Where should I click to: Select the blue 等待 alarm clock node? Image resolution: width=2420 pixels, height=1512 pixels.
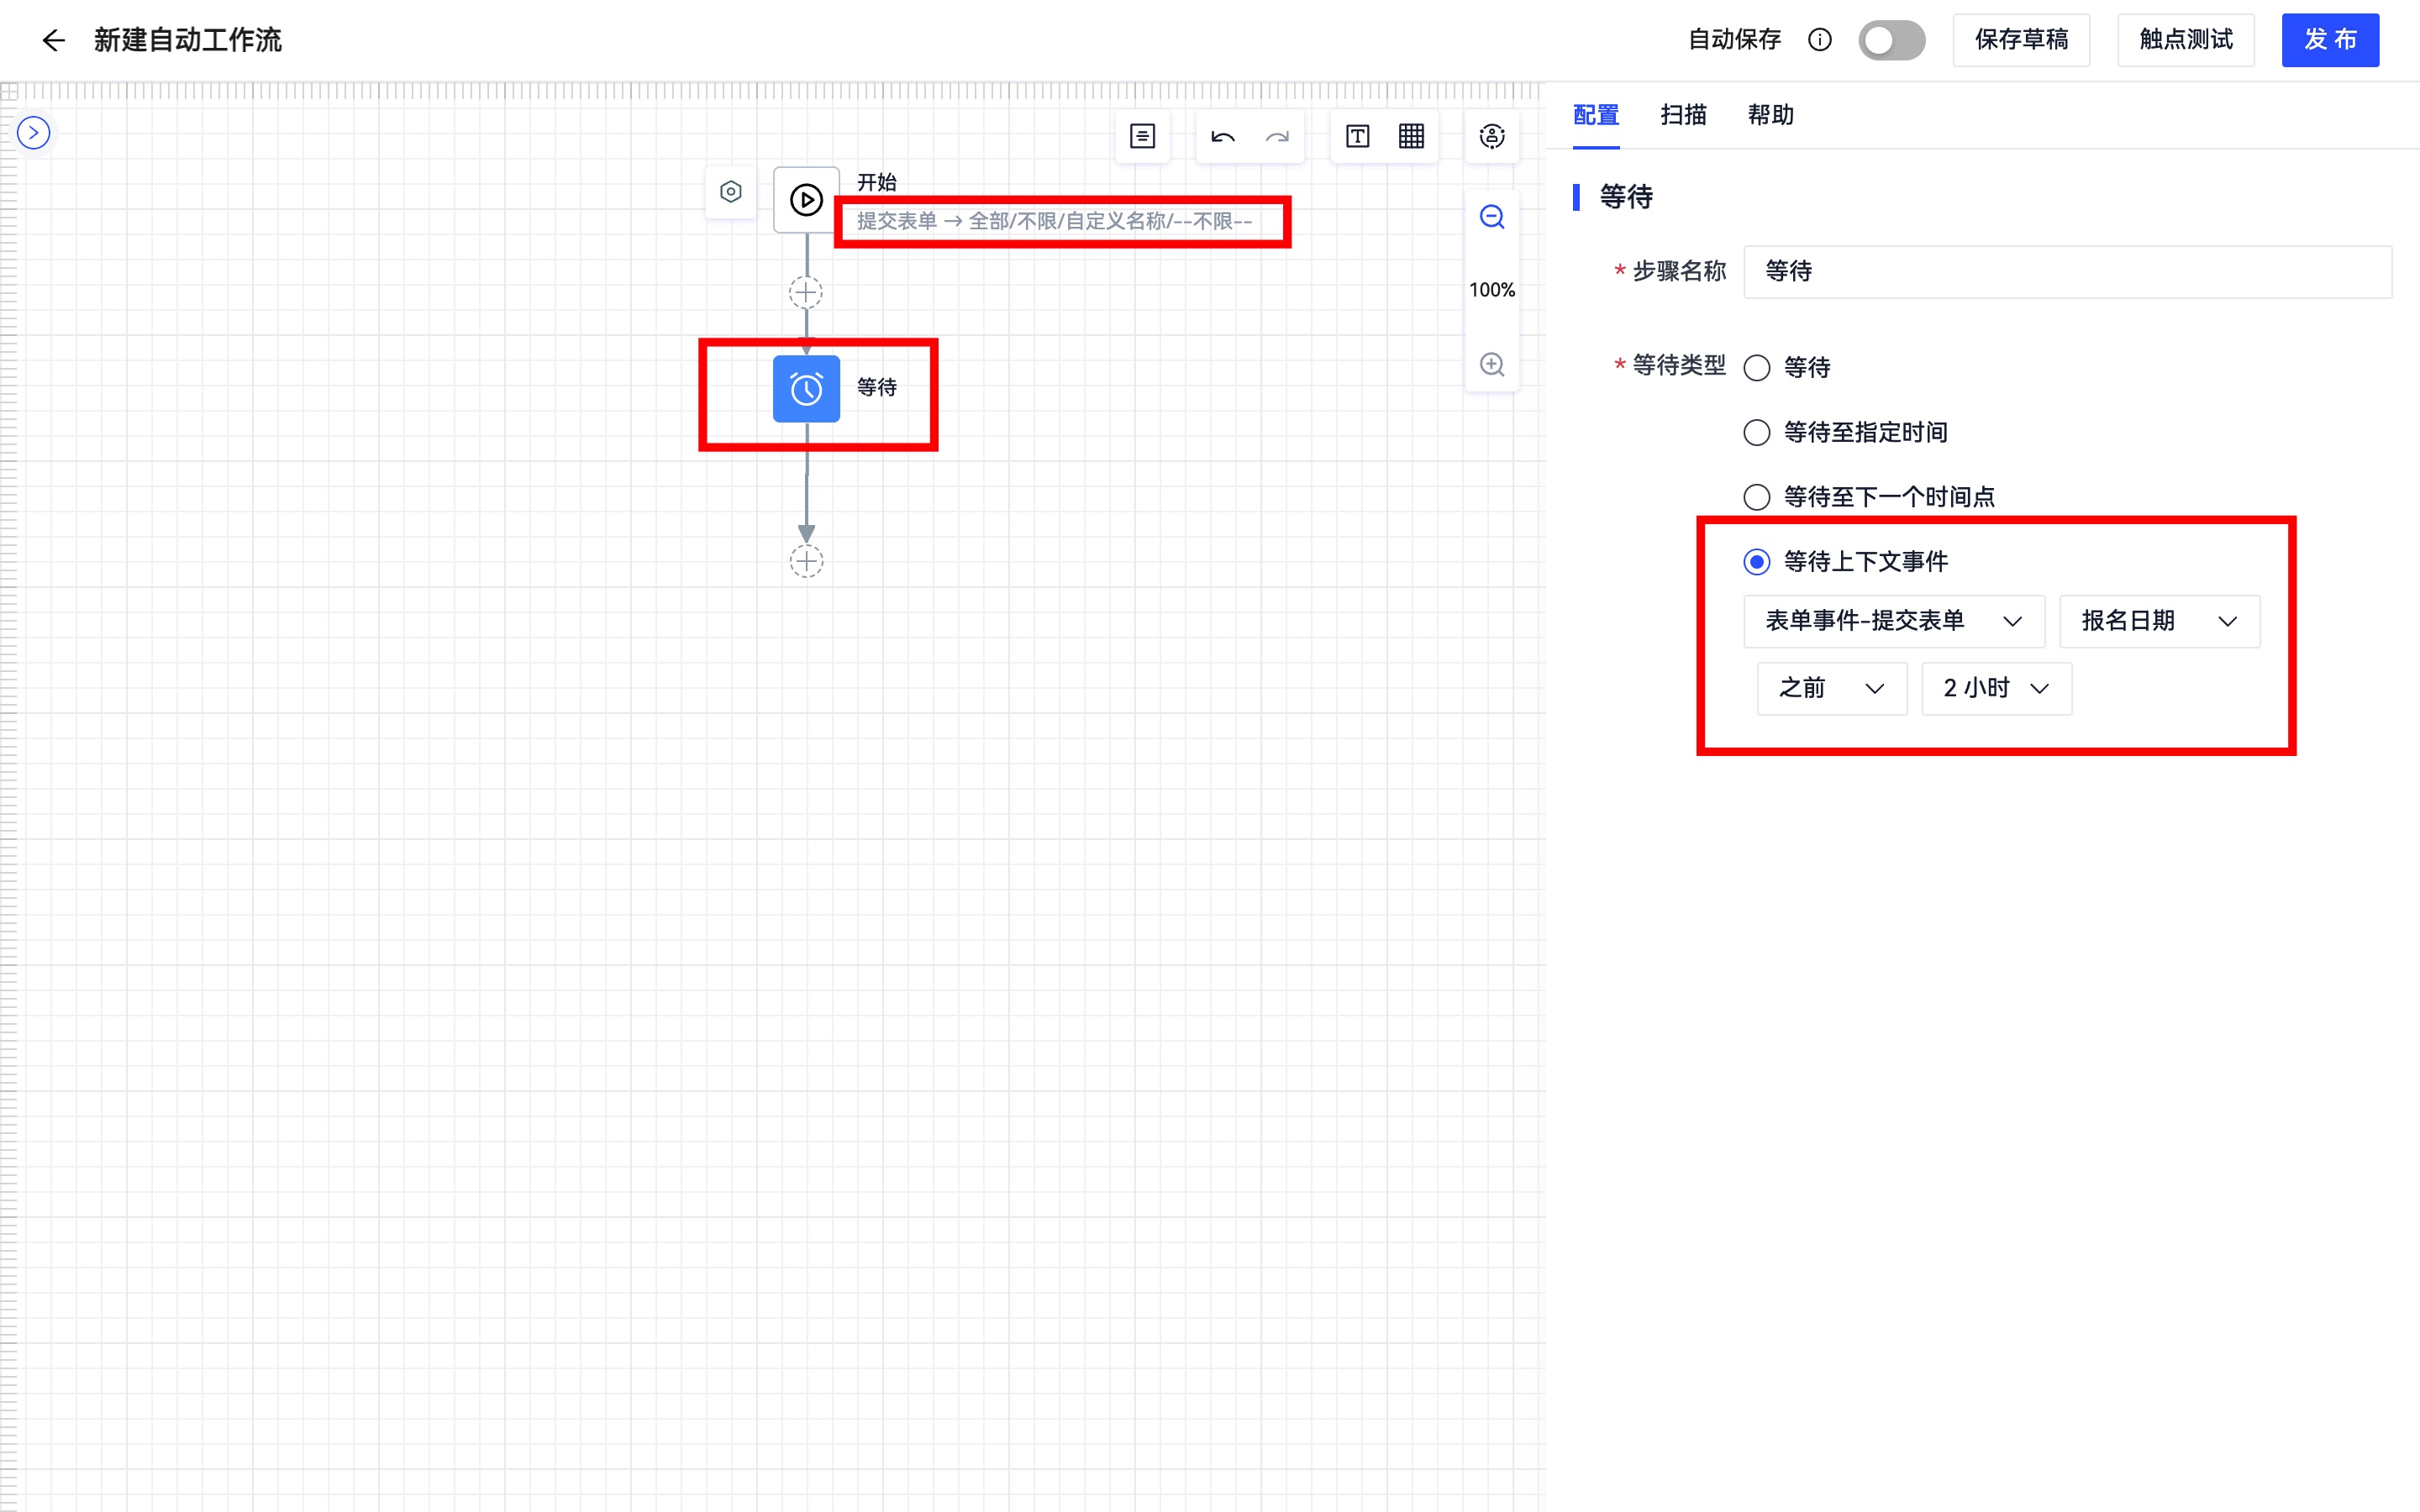(x=806, y=388)
